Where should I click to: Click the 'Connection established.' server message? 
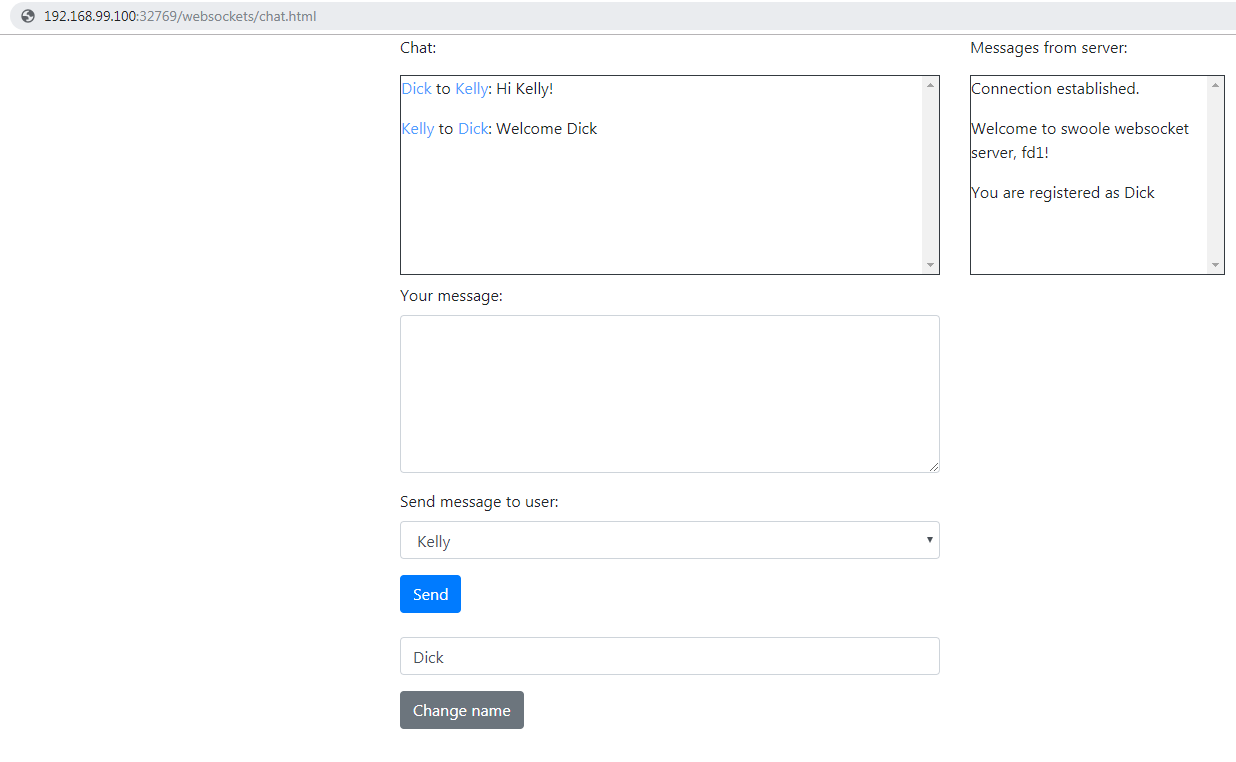pyautogui.click(x=1055, y=88)
